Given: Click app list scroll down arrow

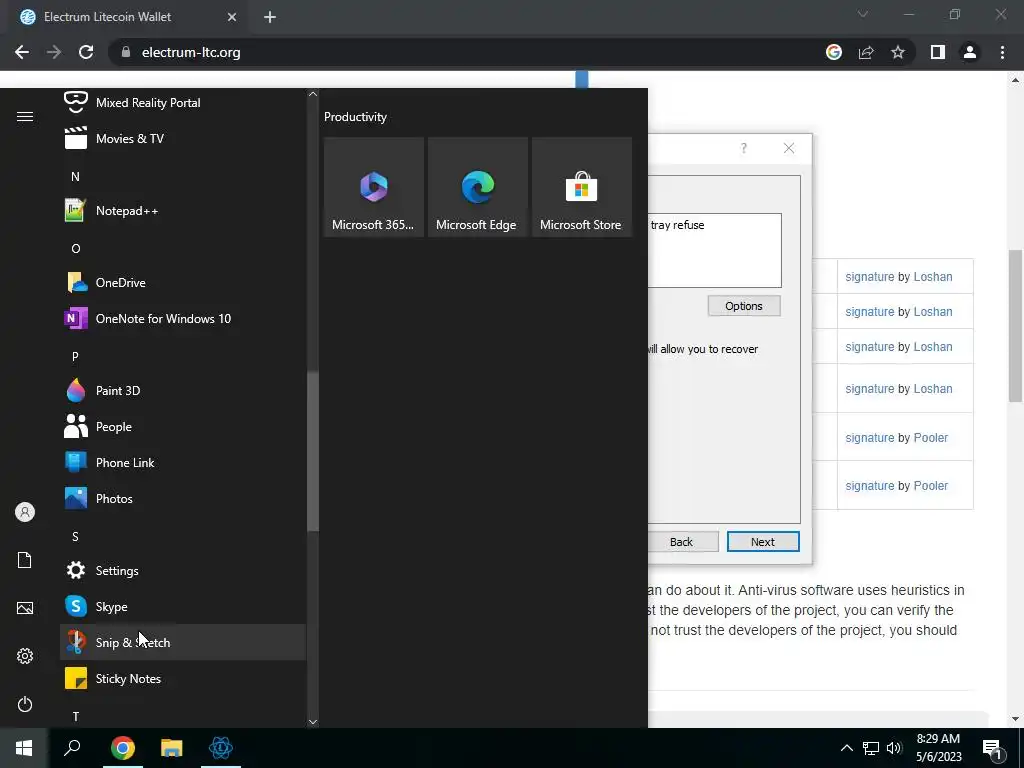Looking at the screenshot, I should tap(313, 722).
